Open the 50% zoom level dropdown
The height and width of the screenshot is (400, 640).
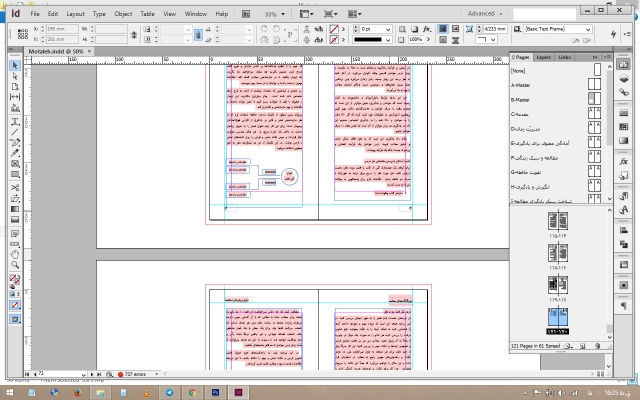click(x=274, y=14)
